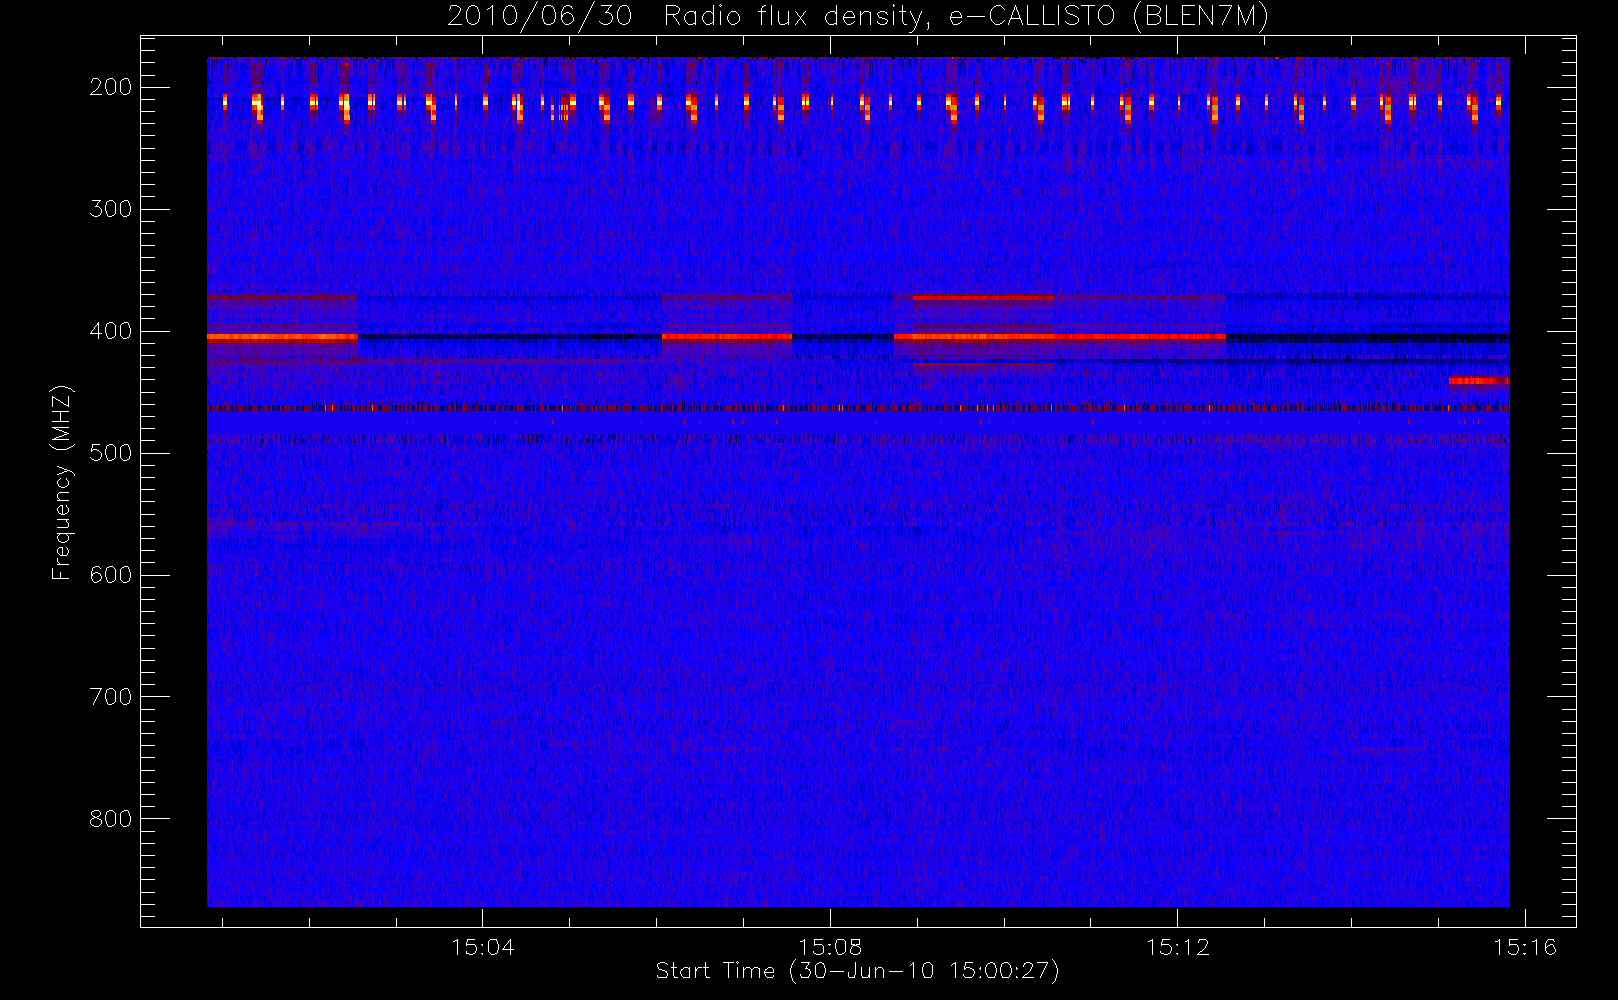Click the 300 frequency tick label

pos(111,209)
